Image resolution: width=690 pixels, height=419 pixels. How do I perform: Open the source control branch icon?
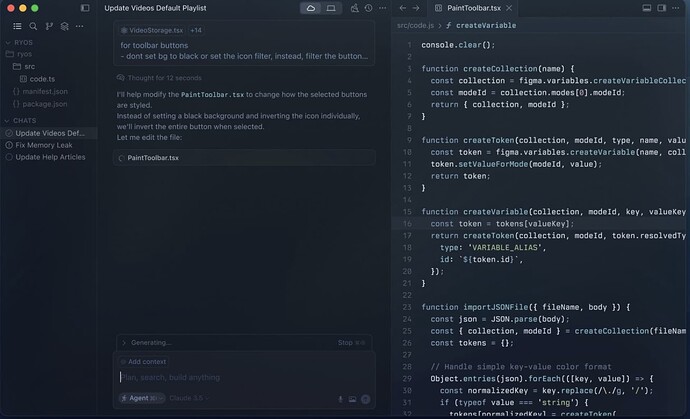point(49,26)
